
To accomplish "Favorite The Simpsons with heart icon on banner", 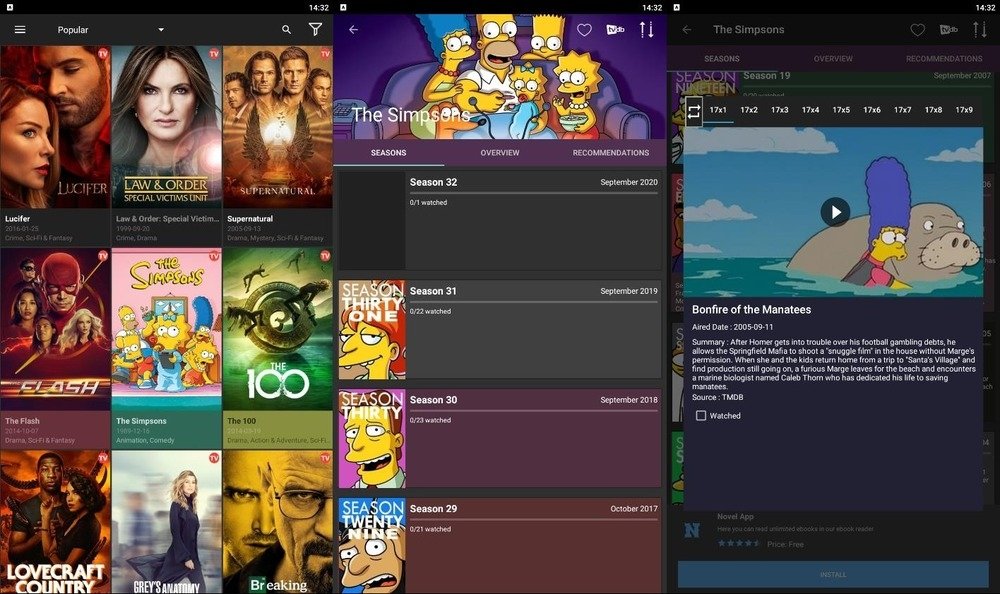I will coord(584,29).
